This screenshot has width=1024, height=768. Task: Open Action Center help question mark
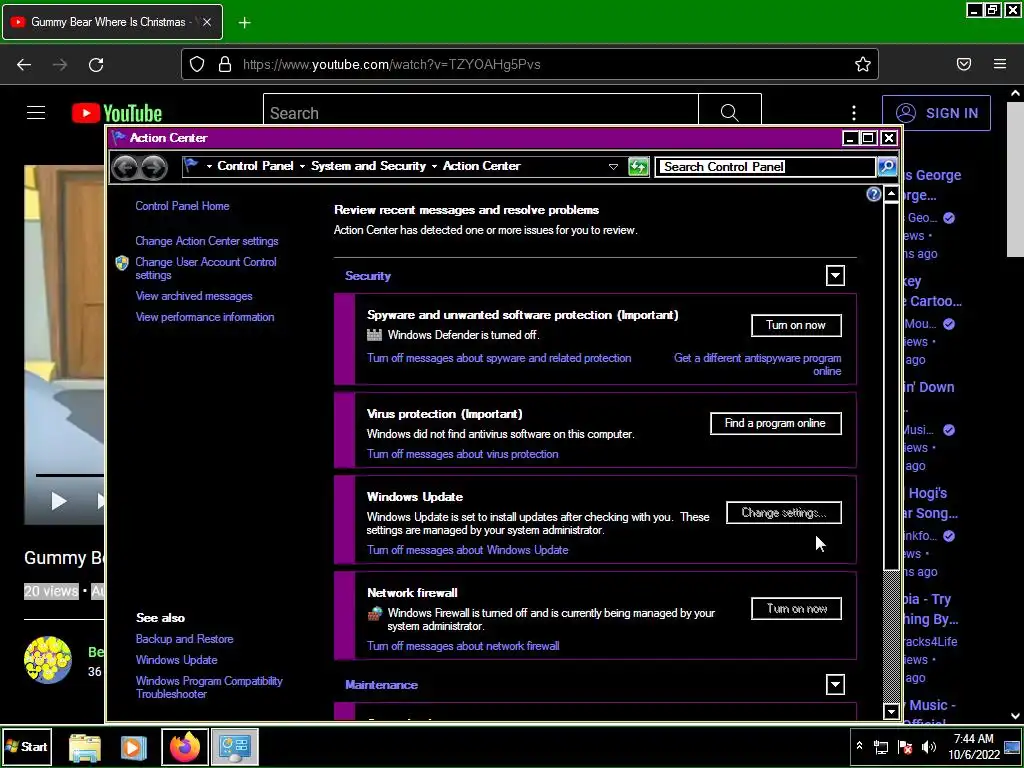point(873,194)
